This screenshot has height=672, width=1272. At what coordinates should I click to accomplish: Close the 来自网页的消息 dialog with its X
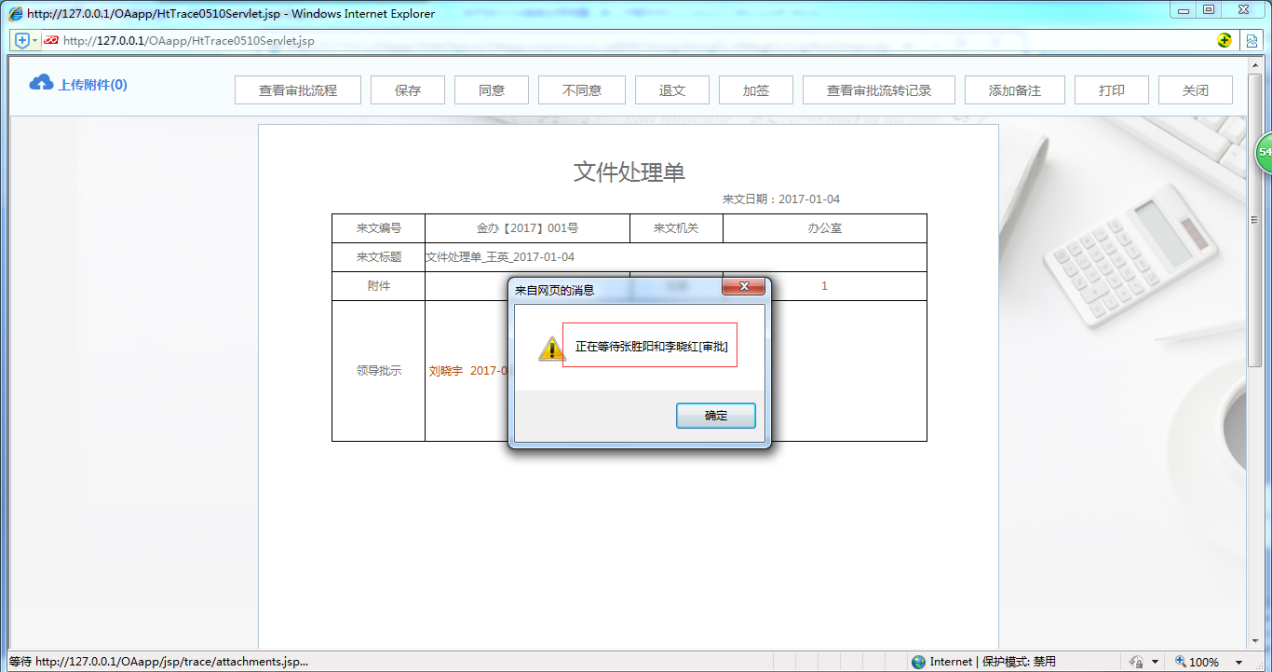click(744, 288)
